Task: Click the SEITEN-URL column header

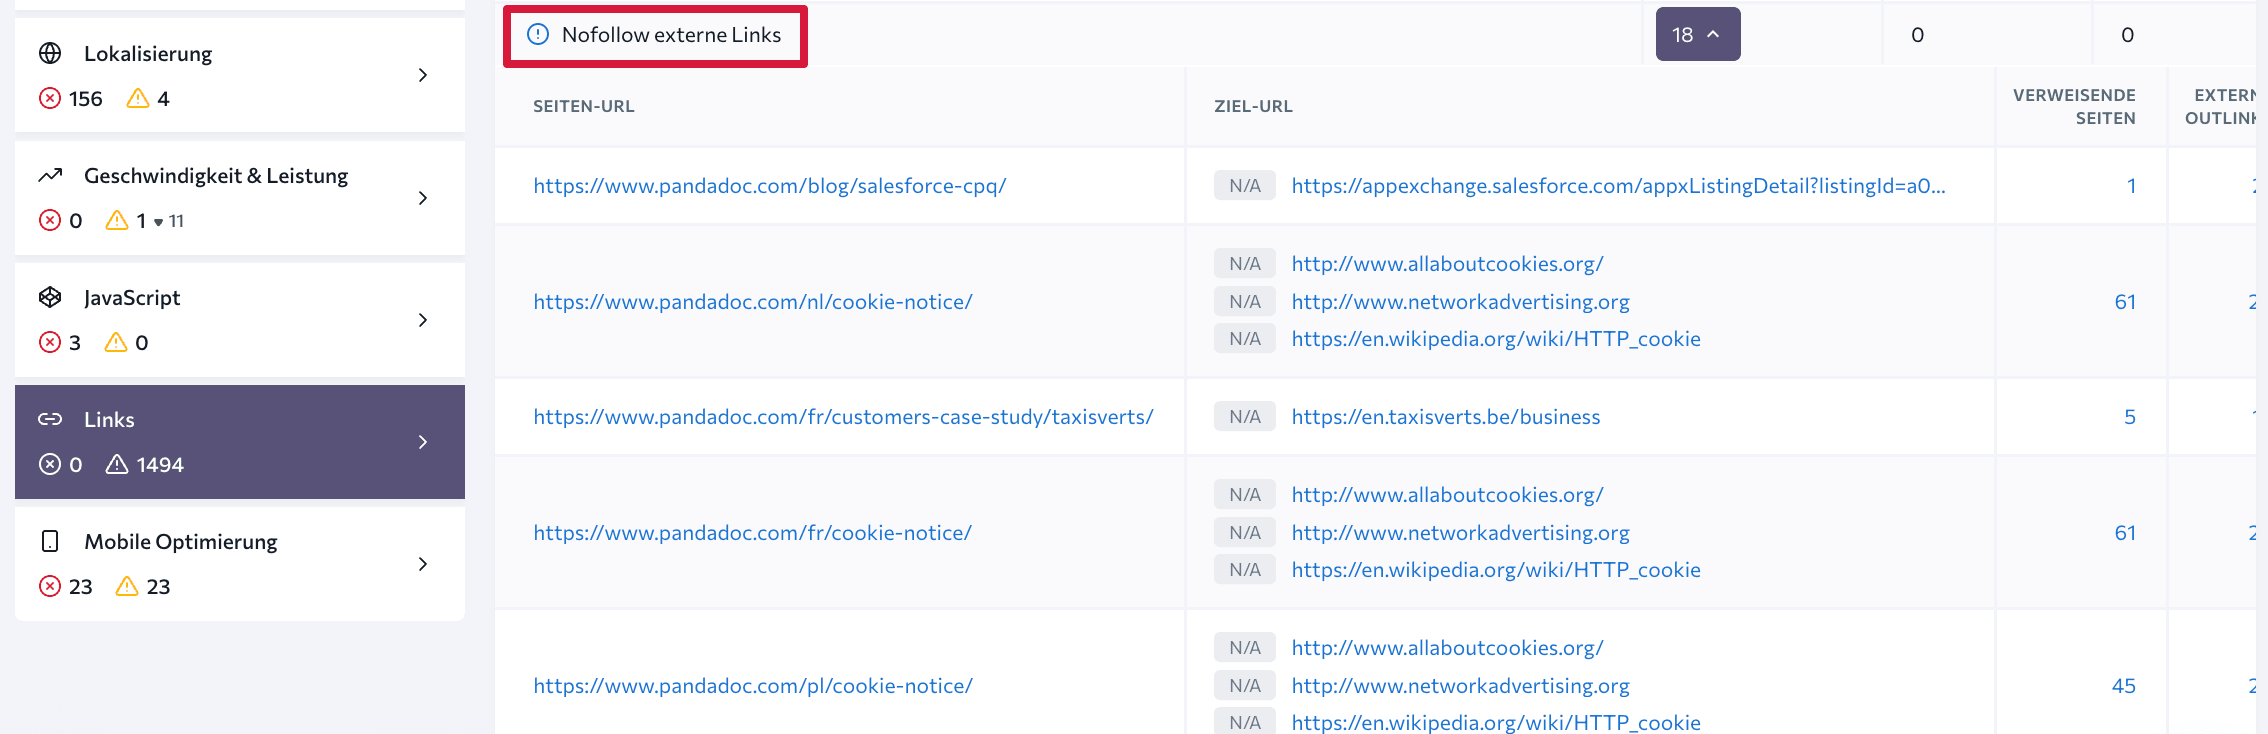Action: pos(584,106)
